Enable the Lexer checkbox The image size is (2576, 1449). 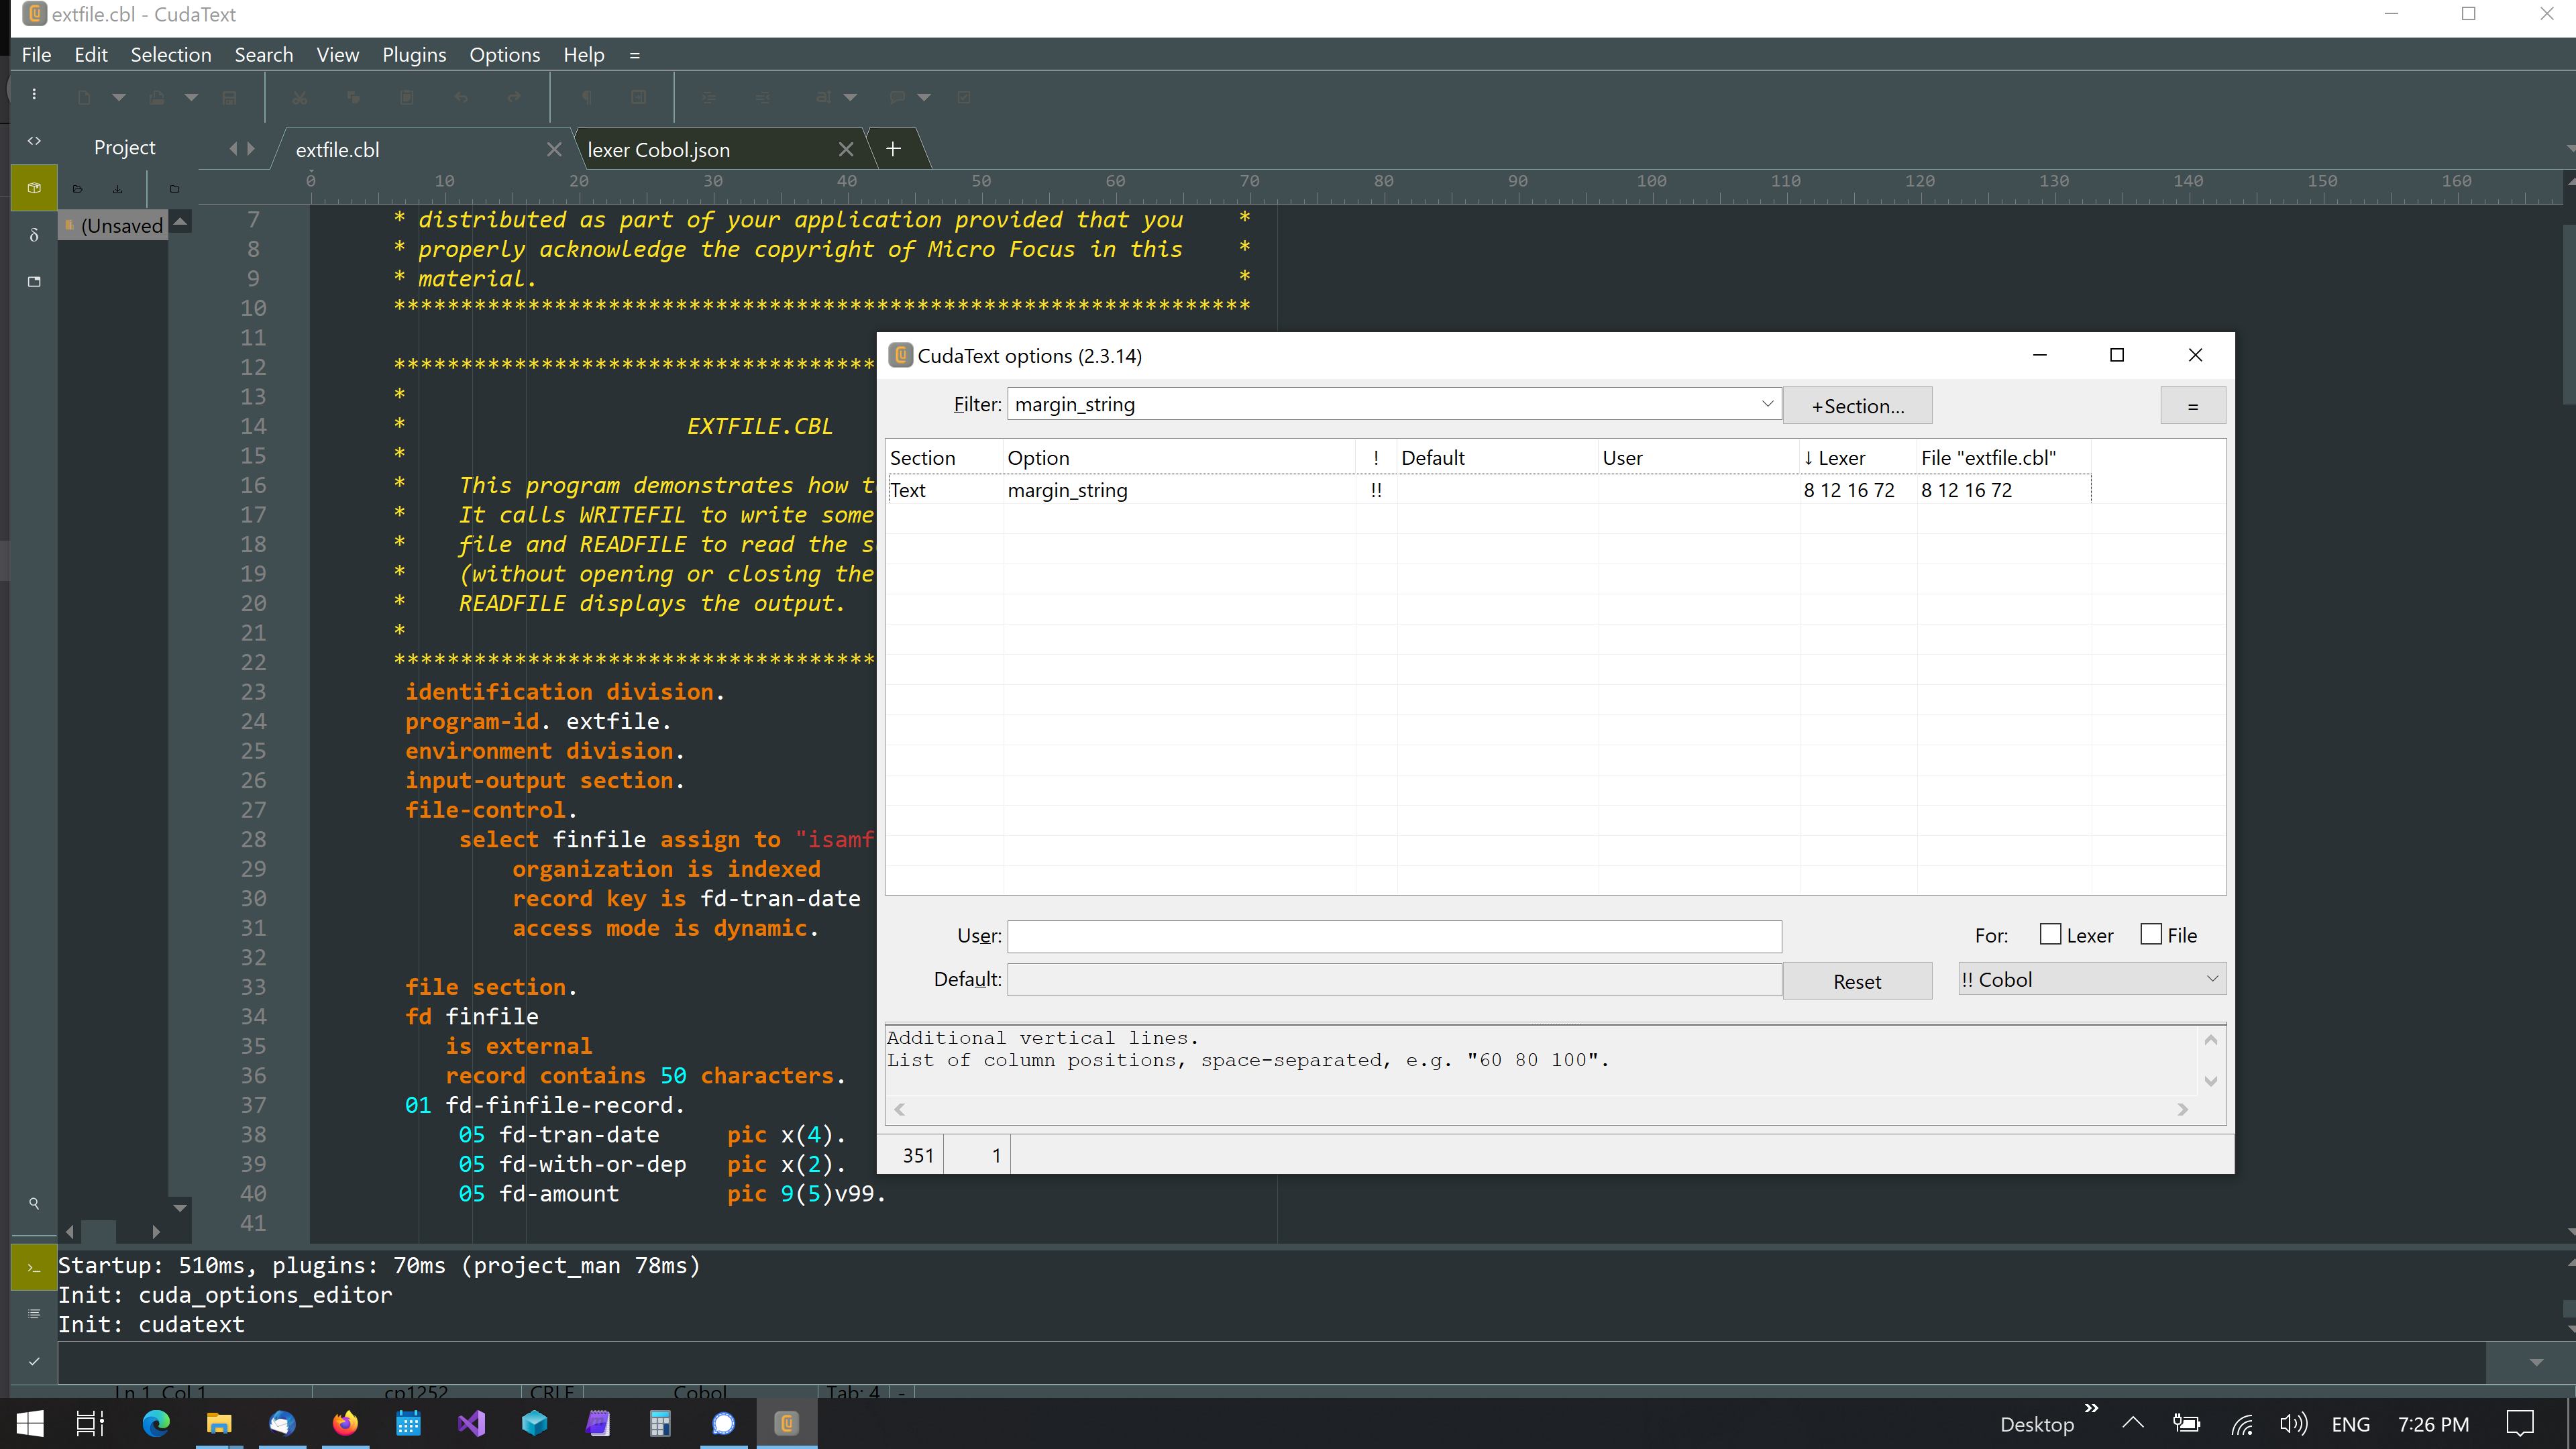click(2050, 934)
